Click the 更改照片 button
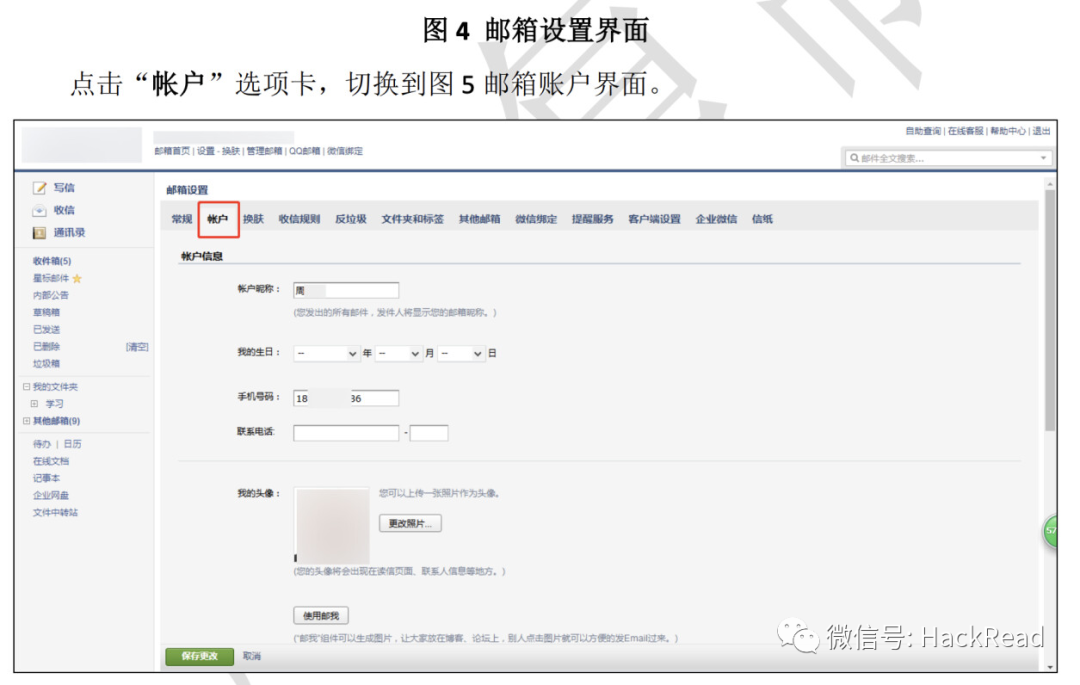Viewport: 1080px width, 685px height. (410, 524)
